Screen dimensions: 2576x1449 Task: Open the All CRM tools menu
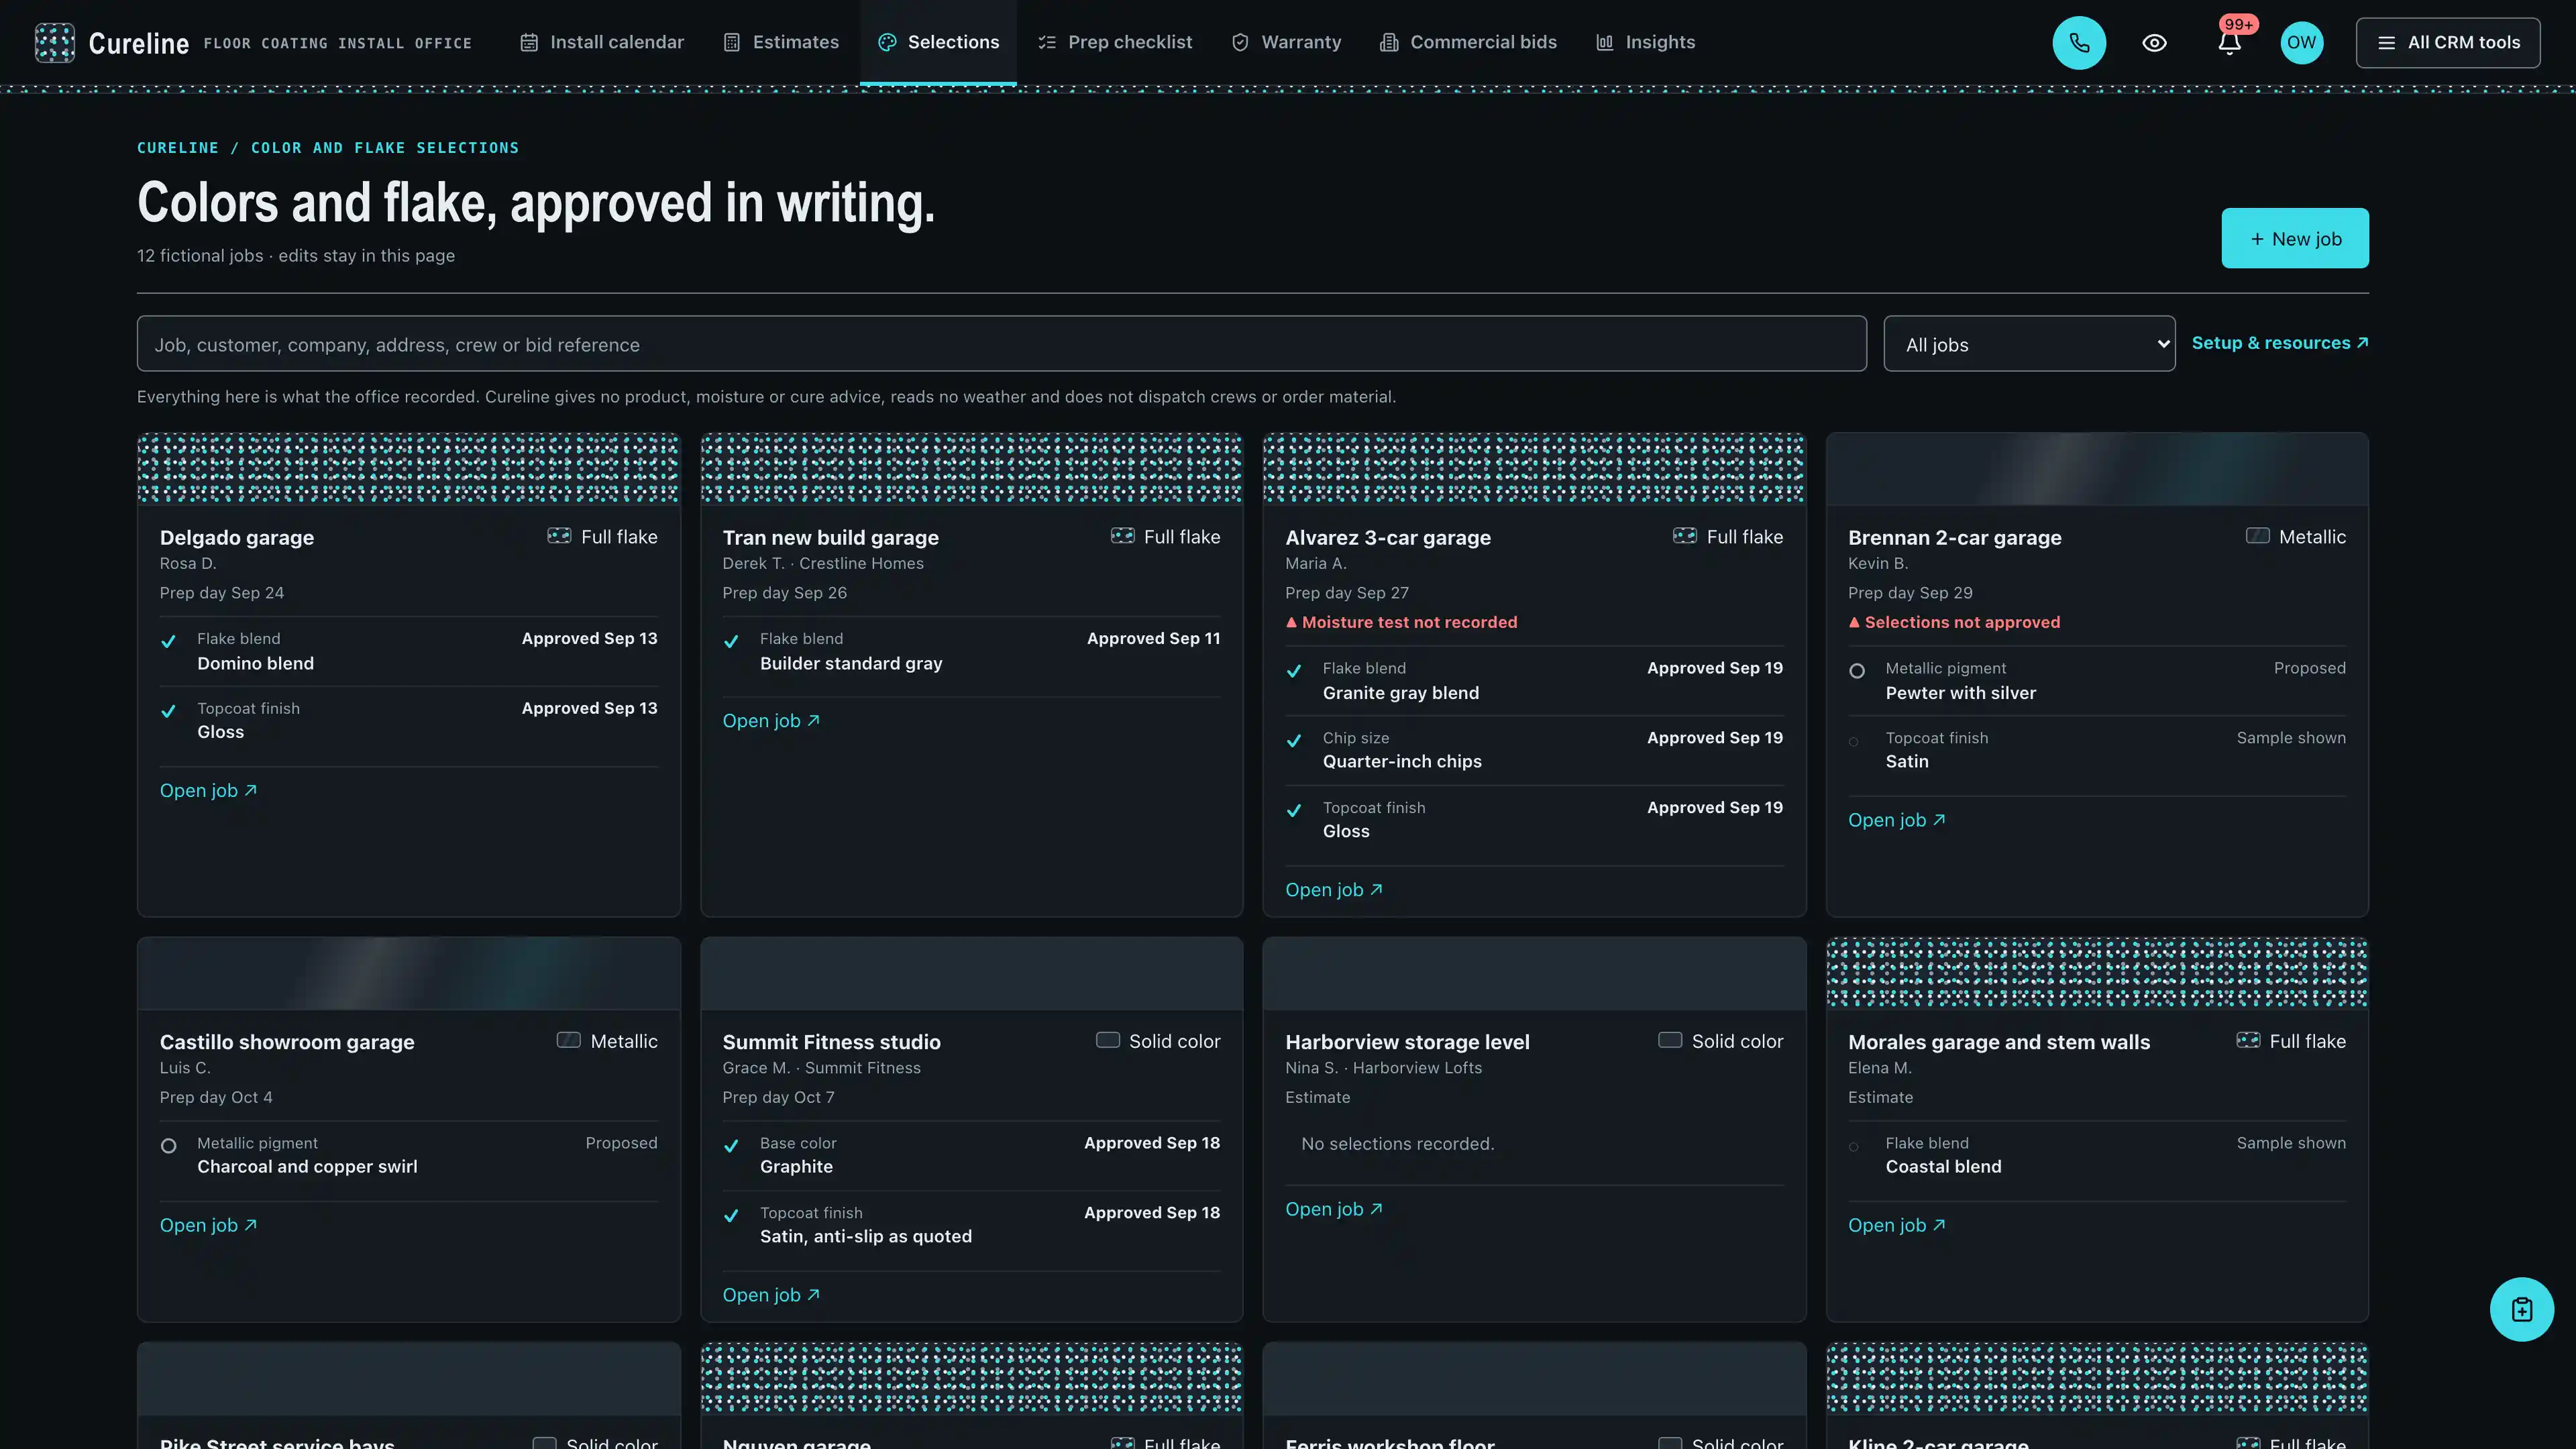2447,43
